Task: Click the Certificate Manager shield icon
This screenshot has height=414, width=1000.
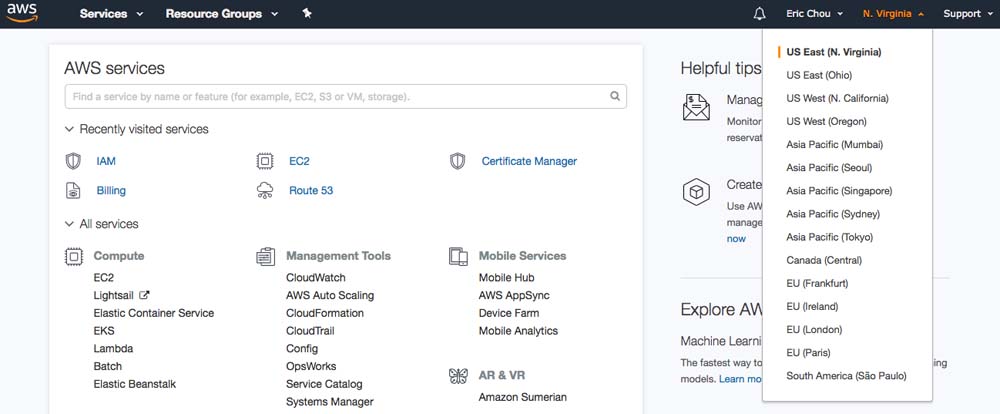Action: pyautogui.click(x=458, y=161)
